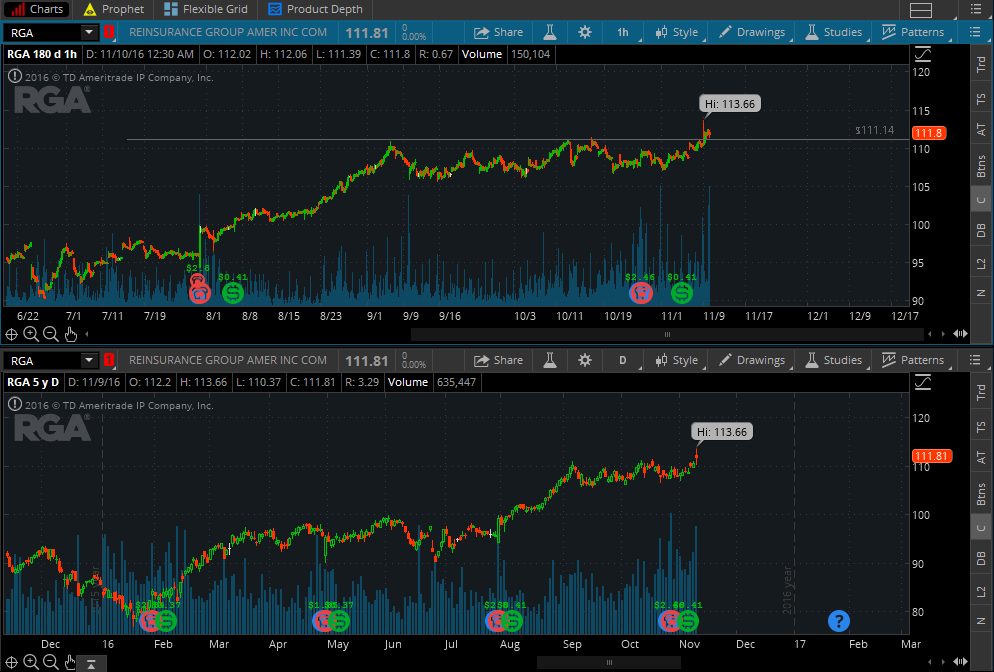Toggle the TS sidebar panel in upper chart
Image resolution: width=994 pixels, height=672 pixels.
coord(981,99)
